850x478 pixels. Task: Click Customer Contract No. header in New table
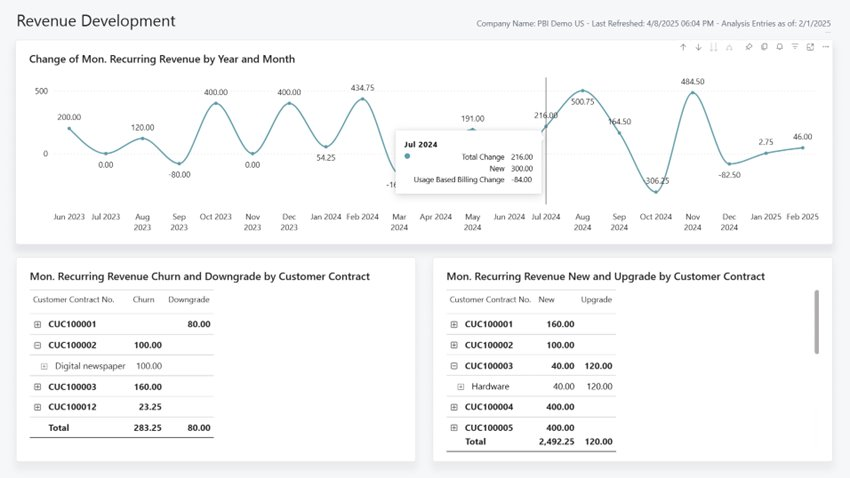tap(490, 300)
